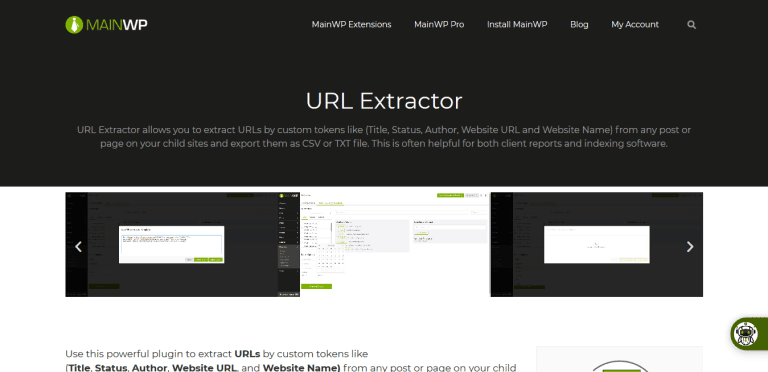Viewport: 768px width, 372px height.
Task: View the right dark loading screenshot
Action: (597, 244)
